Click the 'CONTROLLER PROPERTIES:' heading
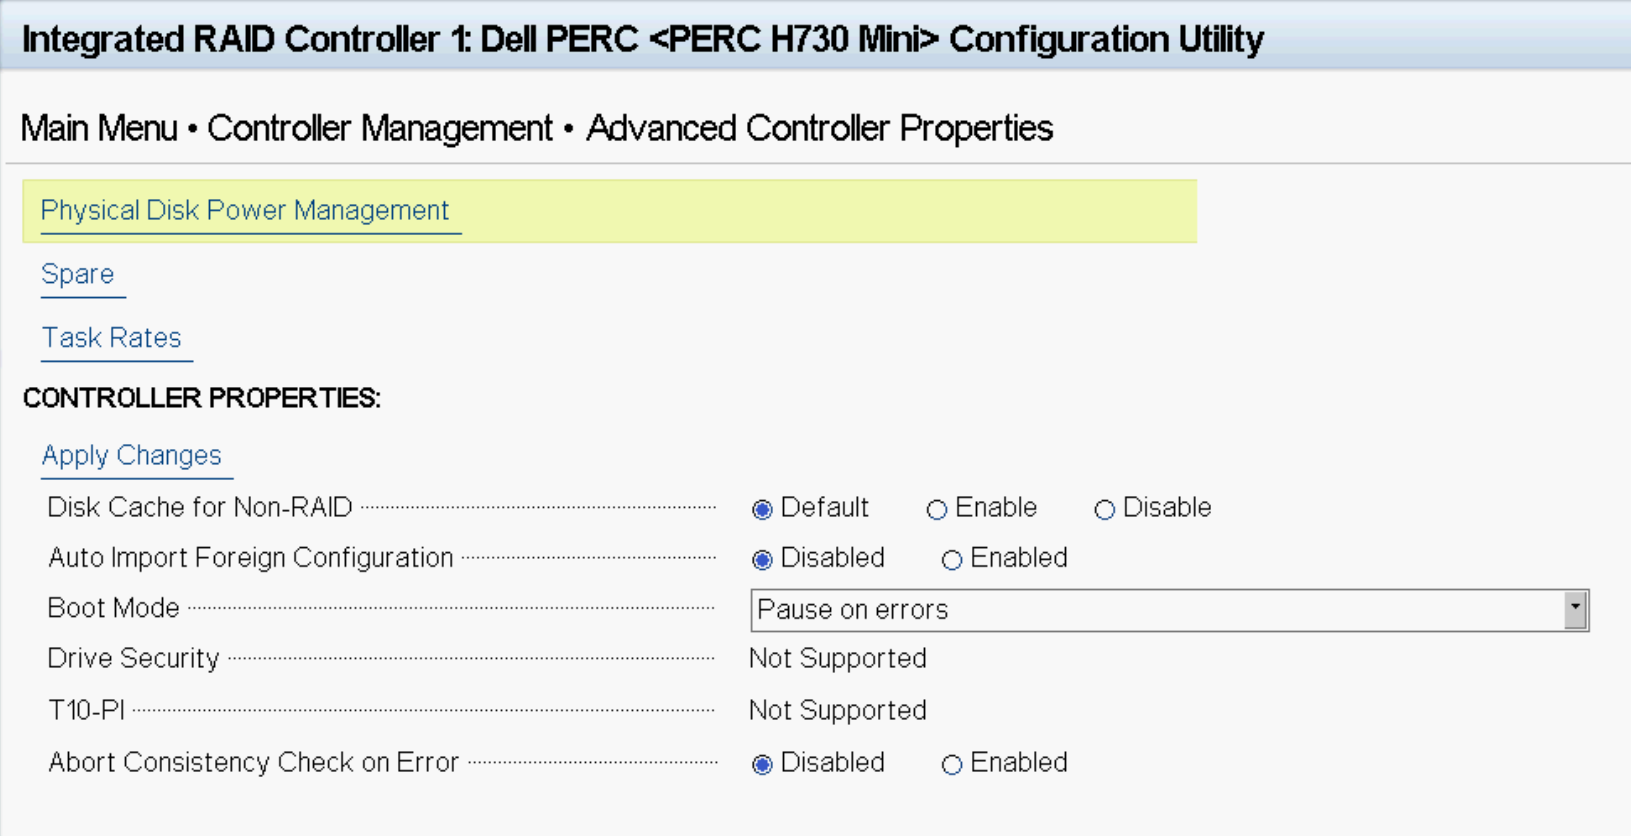The width and height of the screenshot is (1631, 836). click(x=202, y=398)
